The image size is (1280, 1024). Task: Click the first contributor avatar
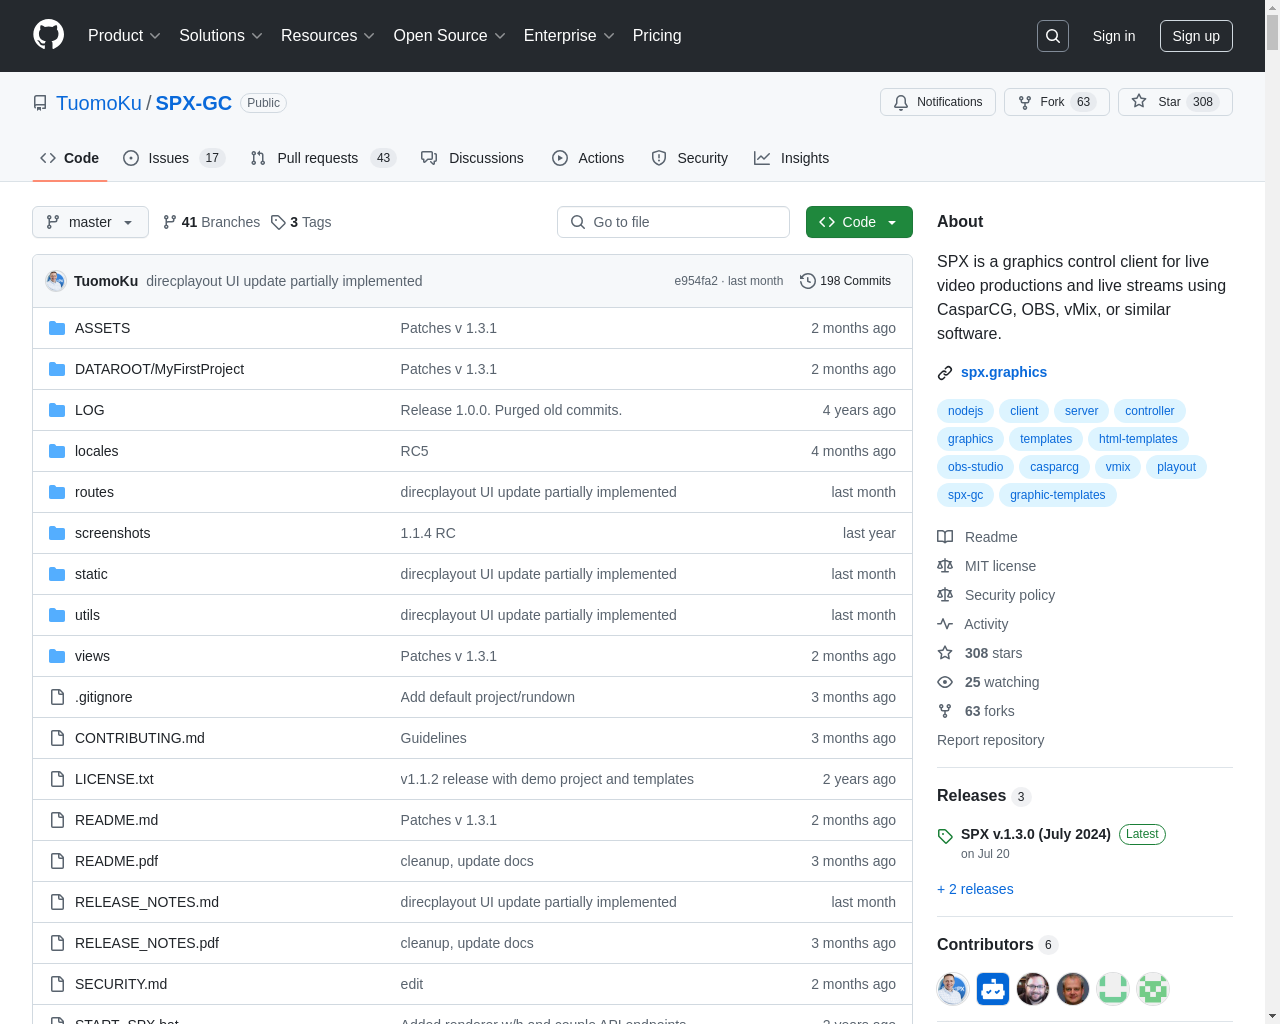point(953,989)
